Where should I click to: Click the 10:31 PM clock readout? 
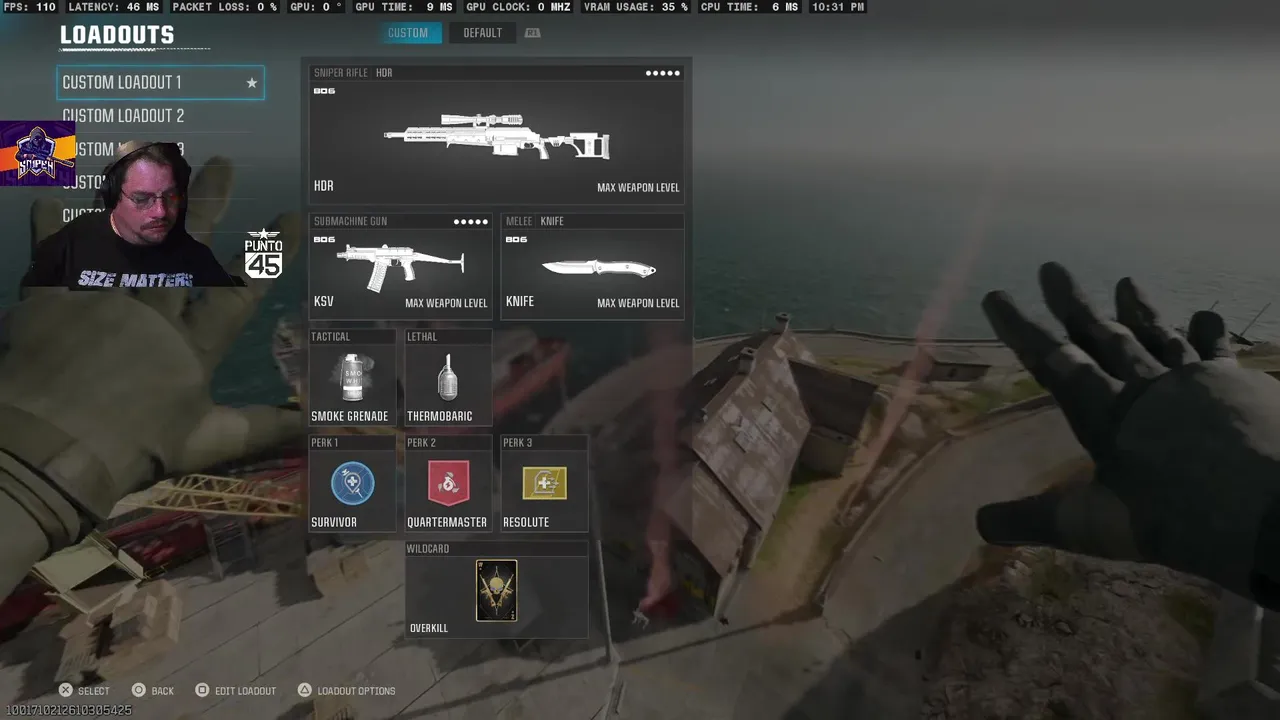(x=838, y=7)
